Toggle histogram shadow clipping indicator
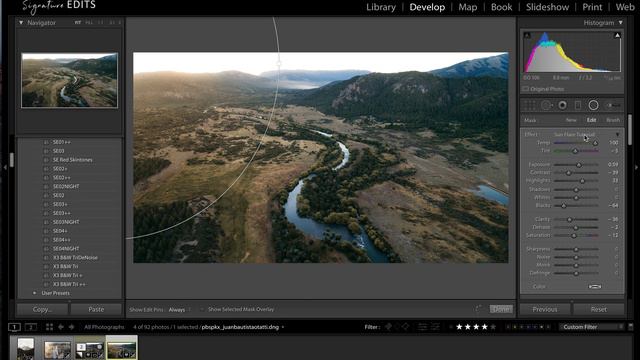Screen dimensions: 640x360 coord(527,36)
